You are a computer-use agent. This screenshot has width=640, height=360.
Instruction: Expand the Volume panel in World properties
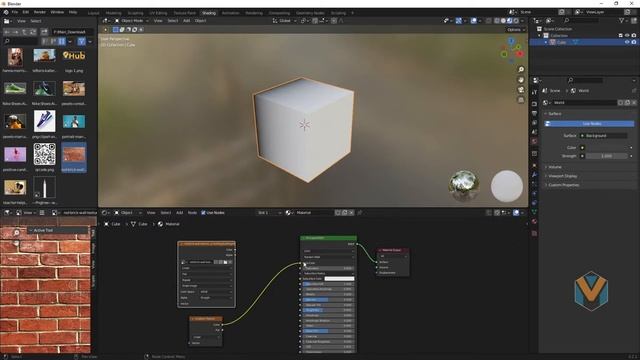(554, 167)
